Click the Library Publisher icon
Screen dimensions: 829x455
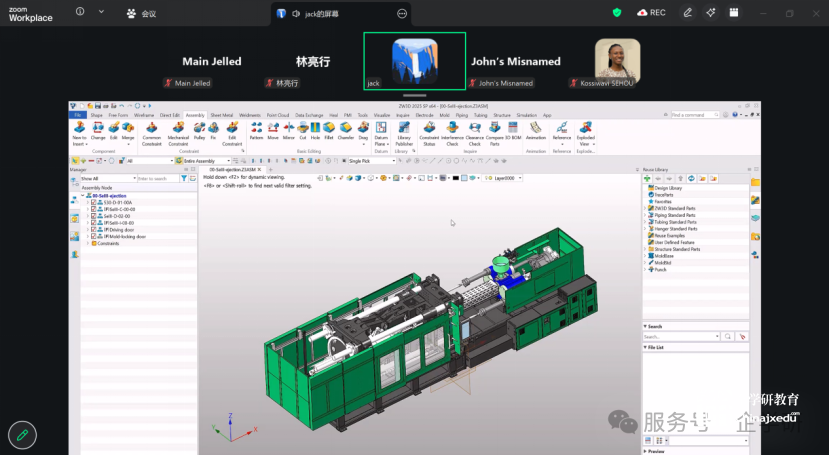(x=404, y=132)
